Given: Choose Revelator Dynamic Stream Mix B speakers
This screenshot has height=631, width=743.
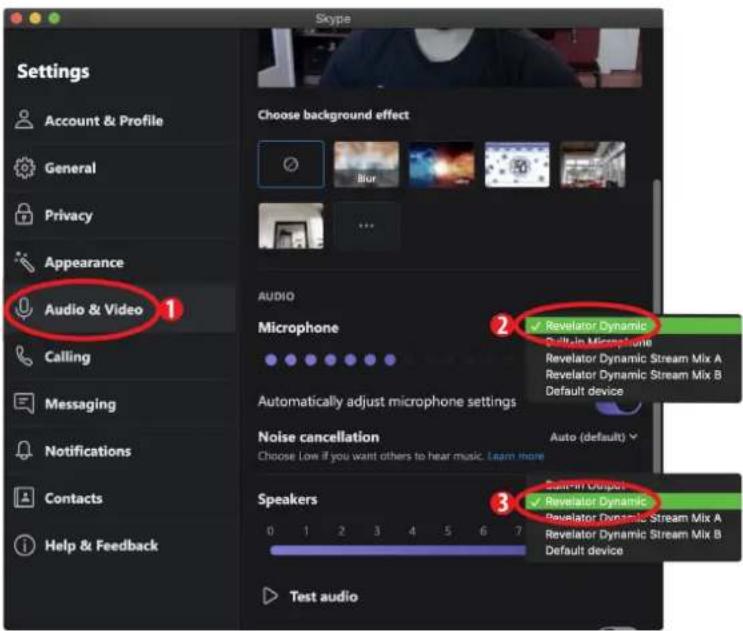Looking at the screenshot, I should (634, 534).
